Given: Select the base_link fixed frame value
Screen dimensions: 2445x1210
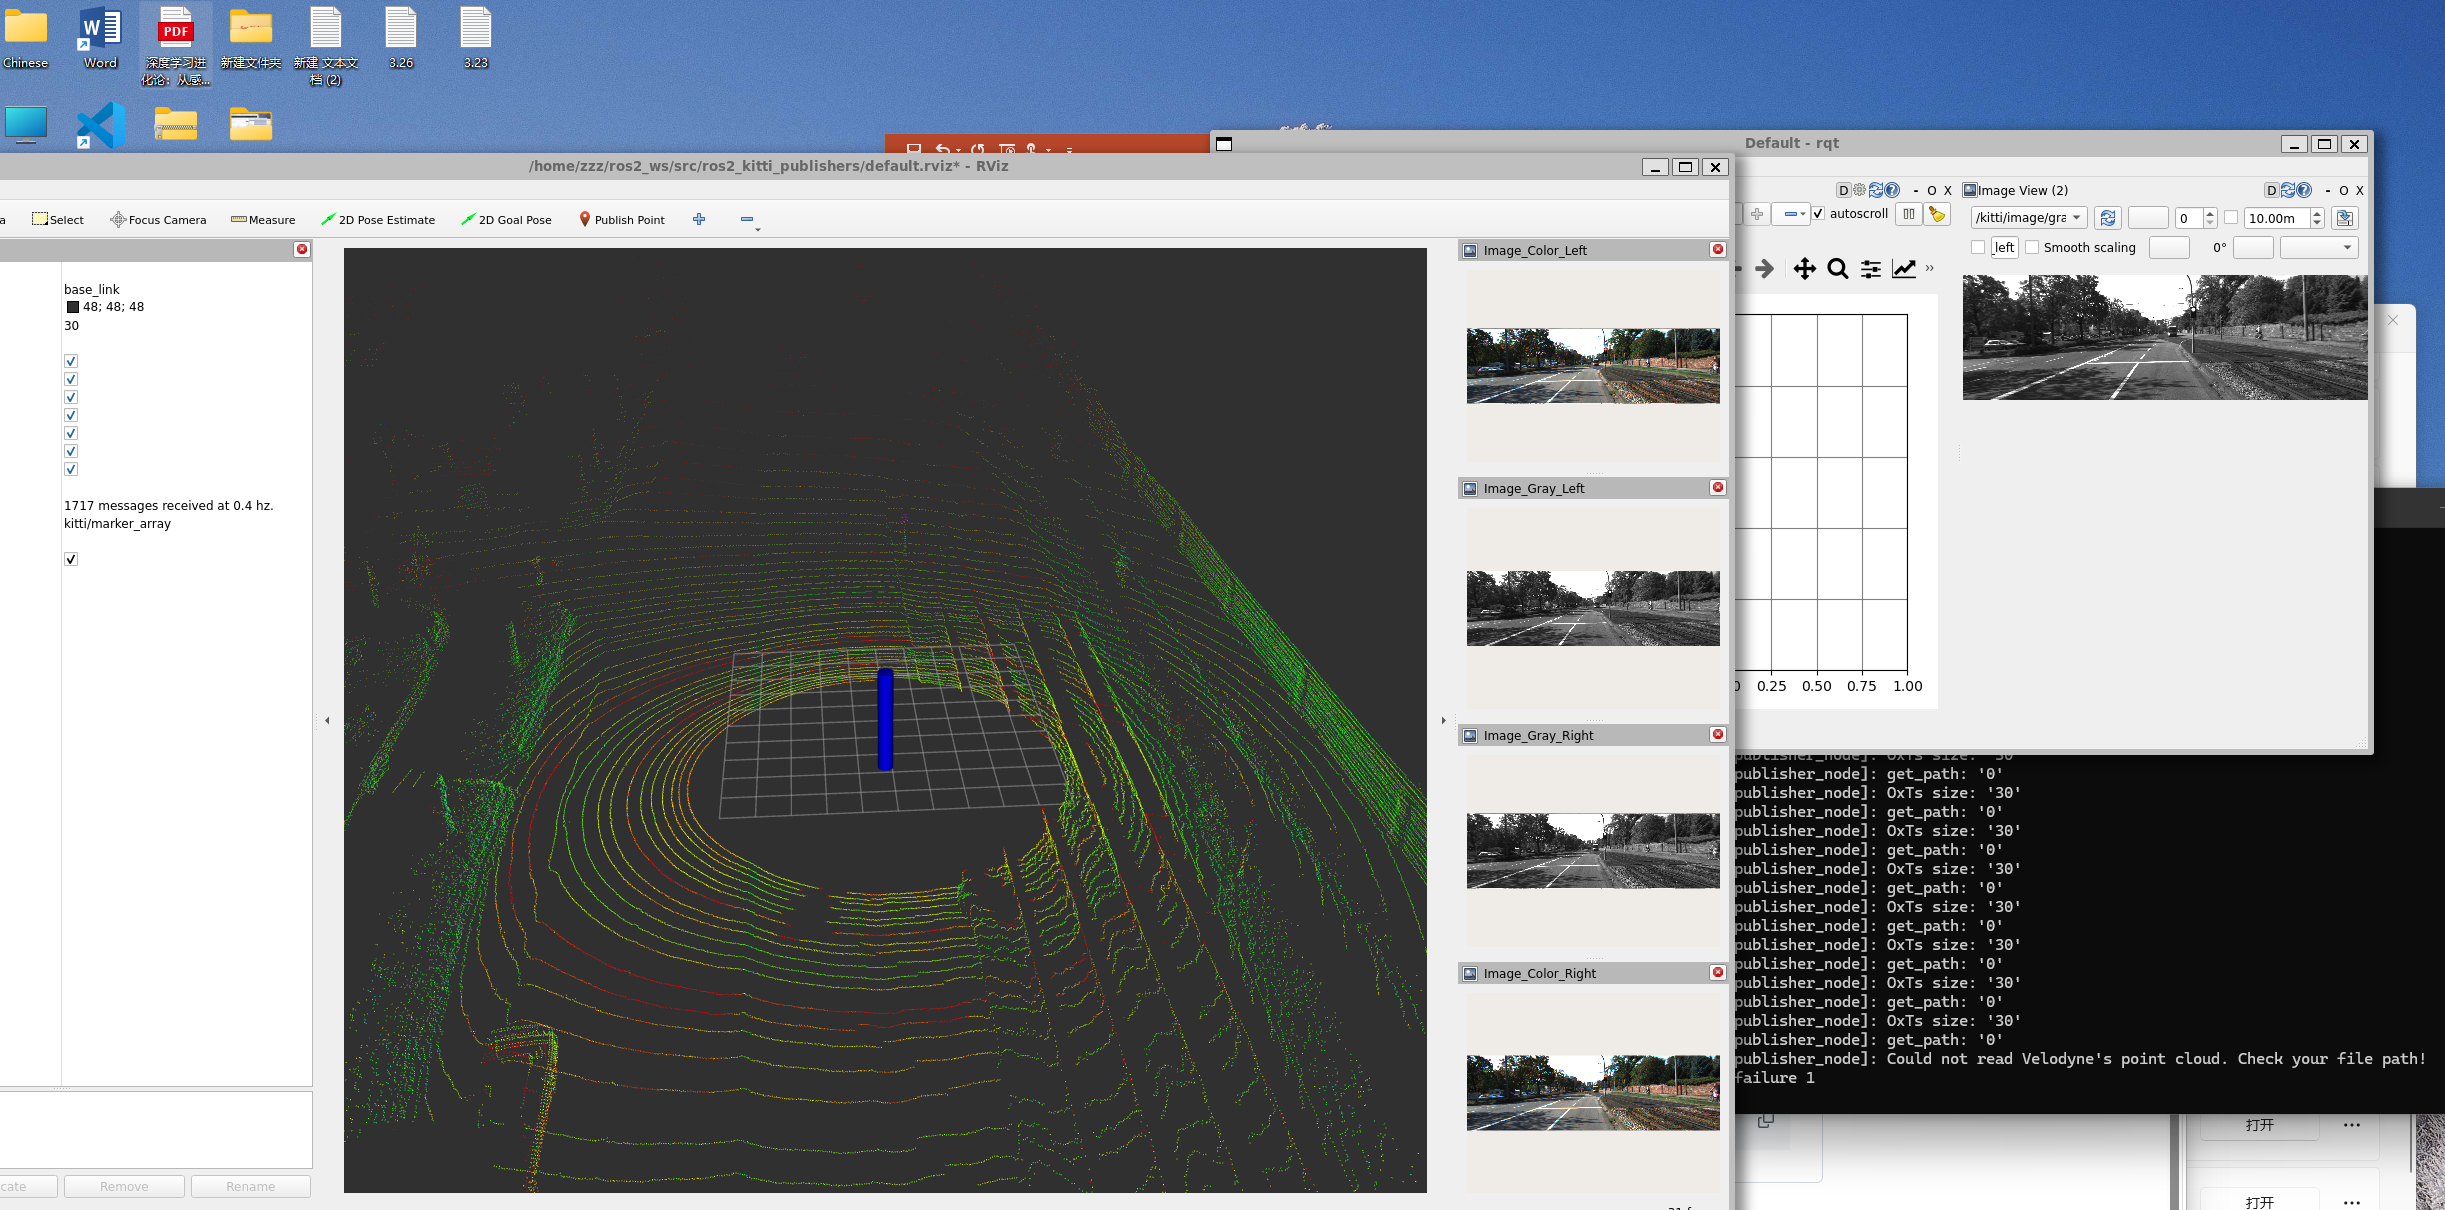Looking at the screenshot, I should click(92, 289).
